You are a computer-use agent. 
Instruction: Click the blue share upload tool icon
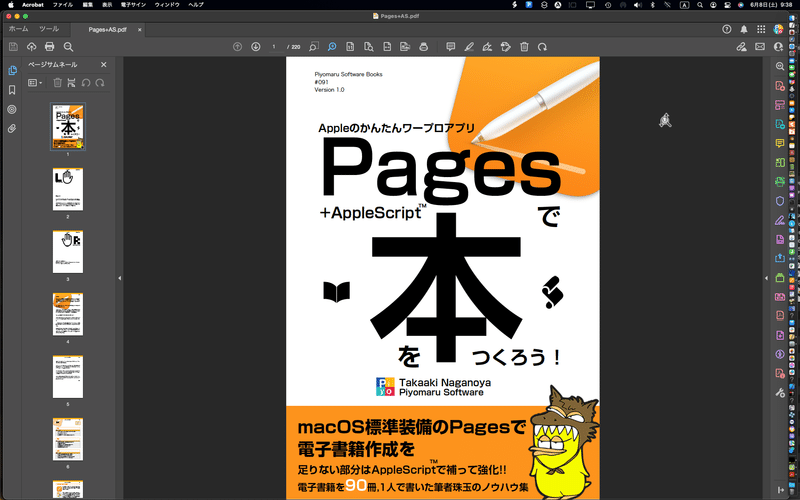click(780, 258)
